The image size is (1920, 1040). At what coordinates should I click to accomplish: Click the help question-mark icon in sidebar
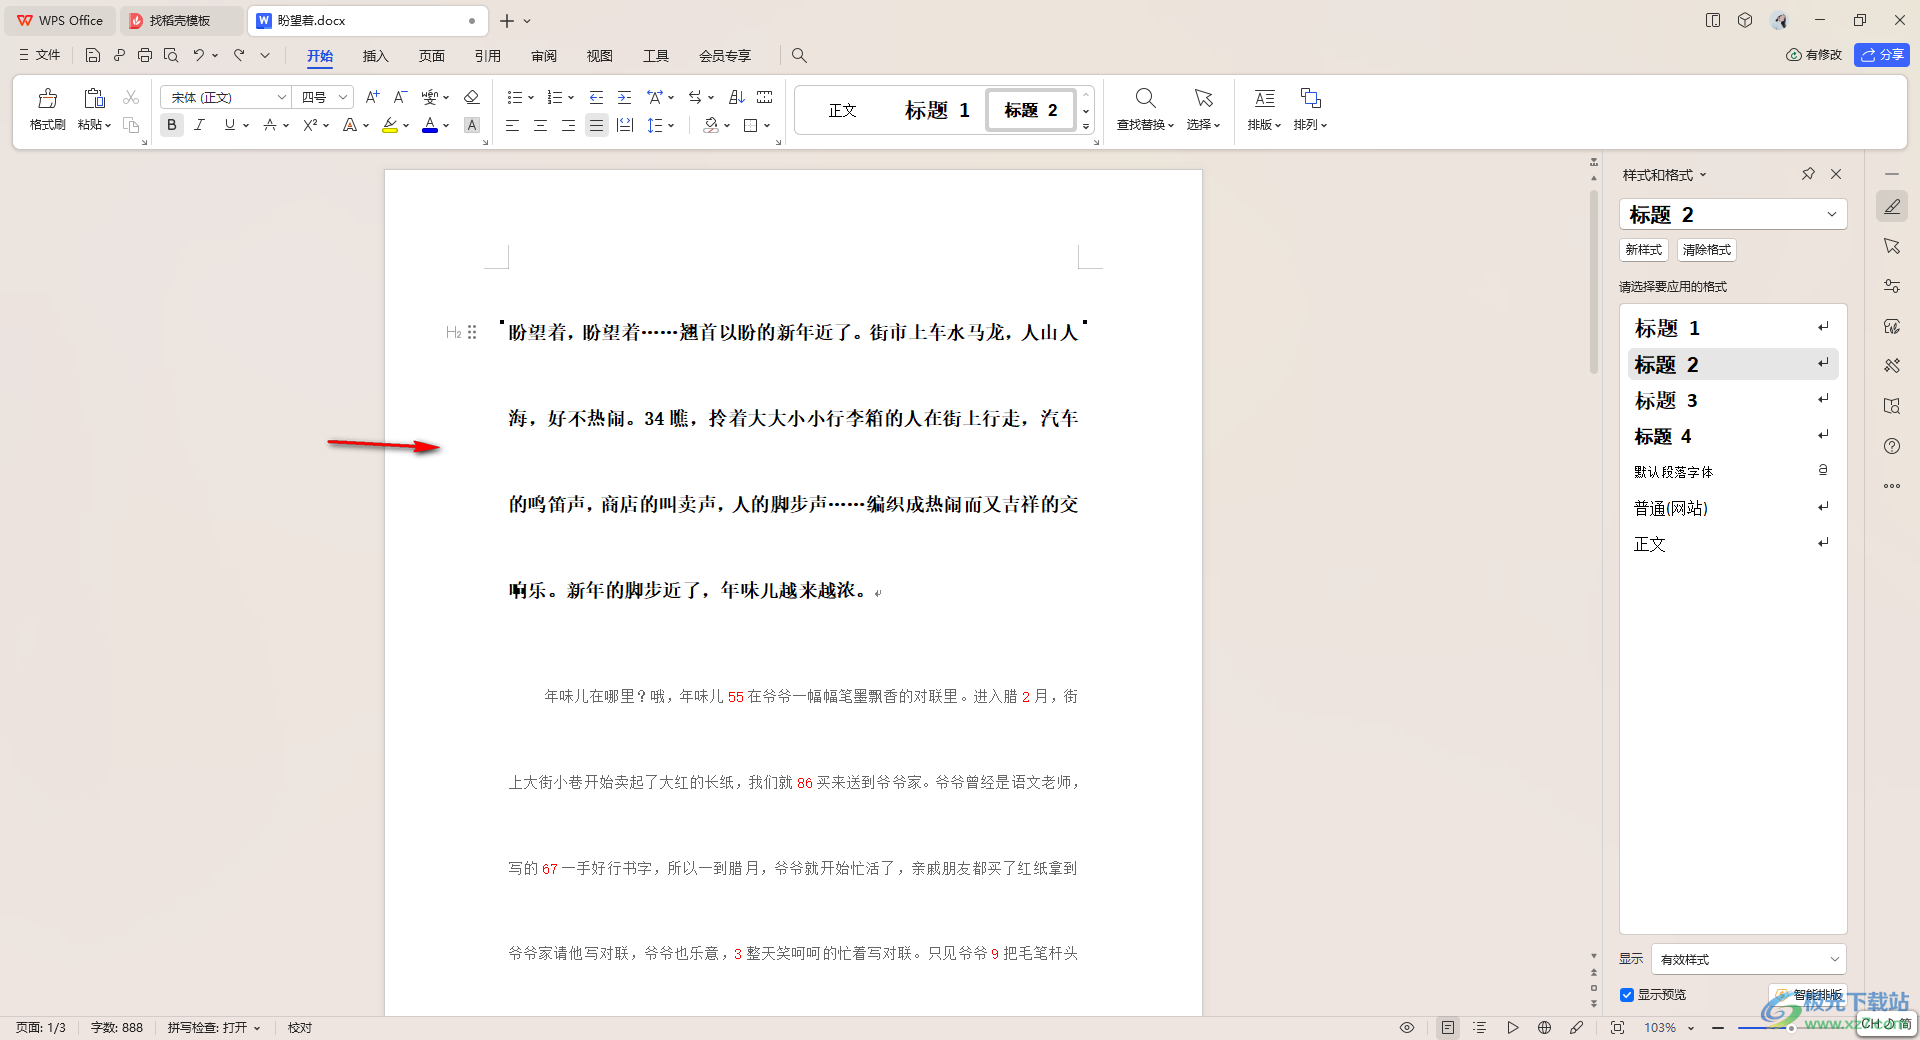tap(1892, 446)
